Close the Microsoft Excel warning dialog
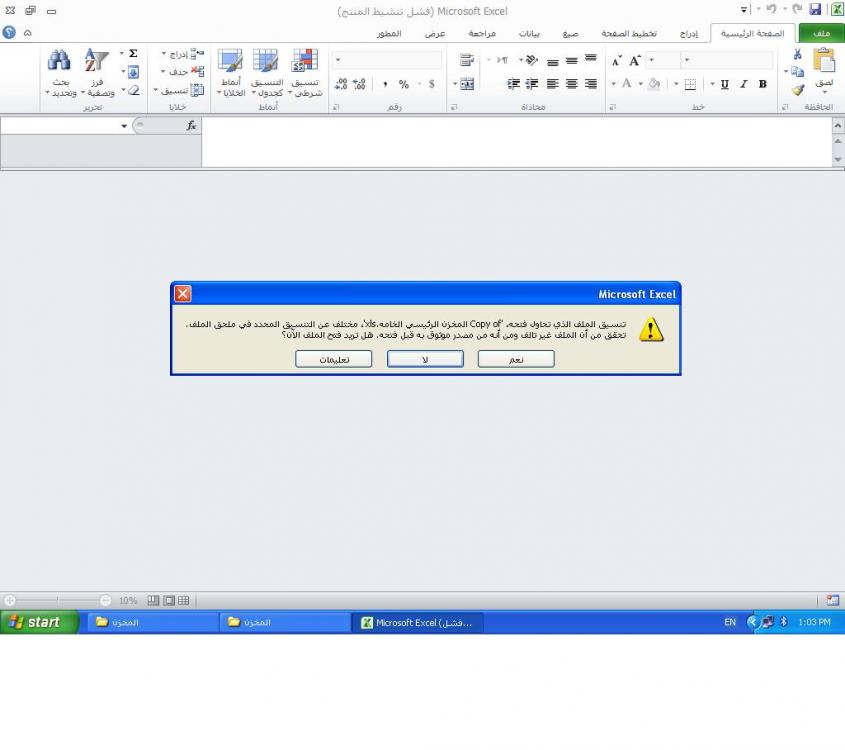 click(183, 294)
